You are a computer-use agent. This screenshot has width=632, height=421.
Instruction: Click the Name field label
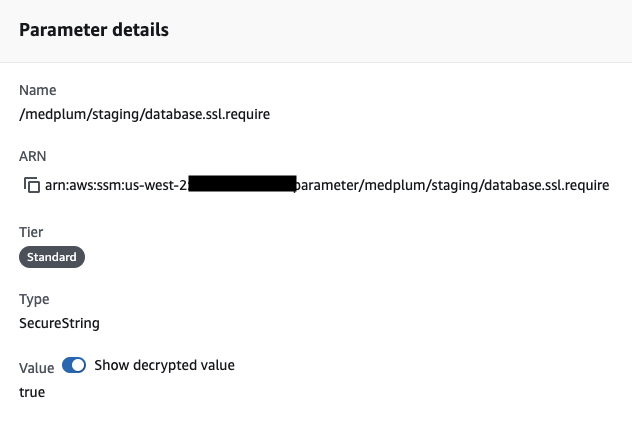38,90
